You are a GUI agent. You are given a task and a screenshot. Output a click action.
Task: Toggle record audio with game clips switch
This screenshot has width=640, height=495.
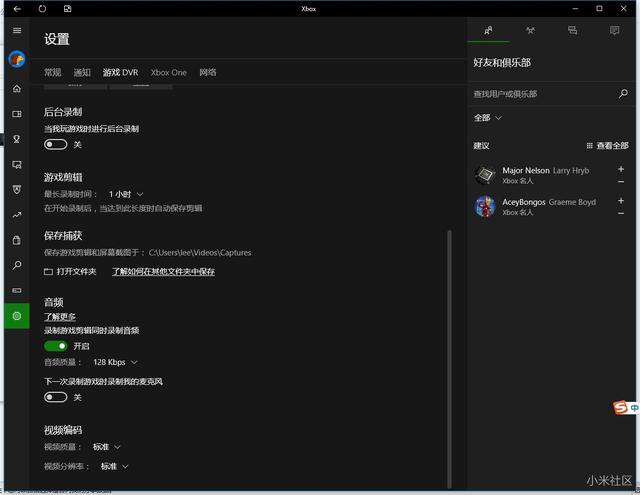56,346
